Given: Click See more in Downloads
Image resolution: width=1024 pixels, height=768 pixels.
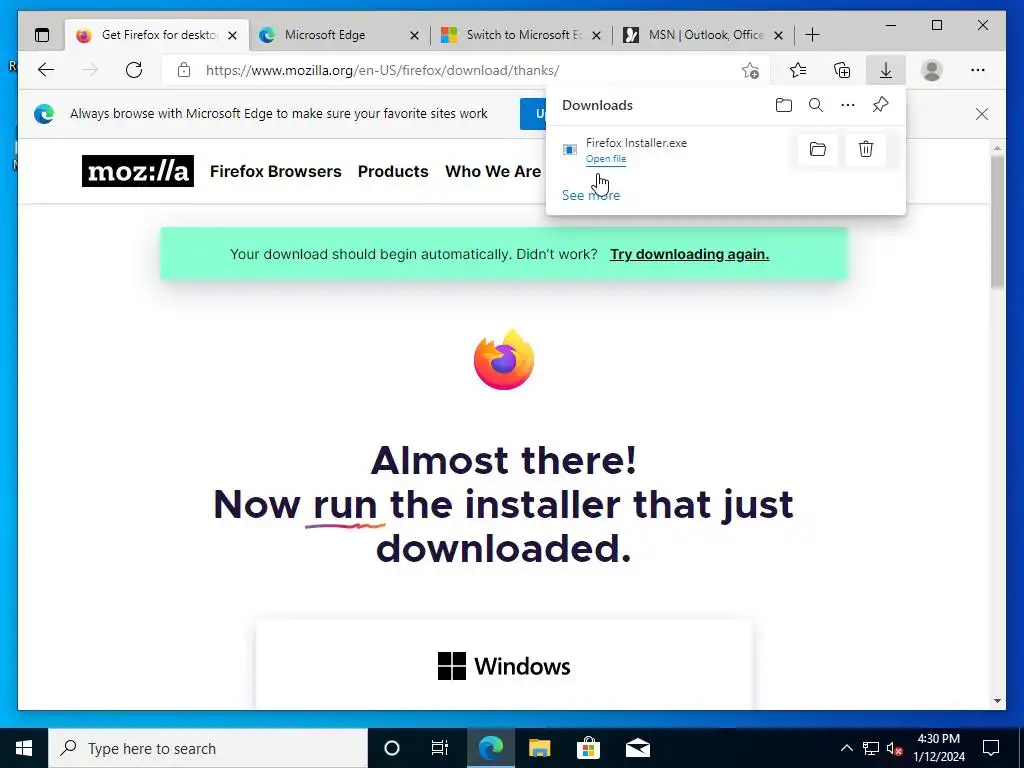Looking at the screenshot, I should pos(591,195).
